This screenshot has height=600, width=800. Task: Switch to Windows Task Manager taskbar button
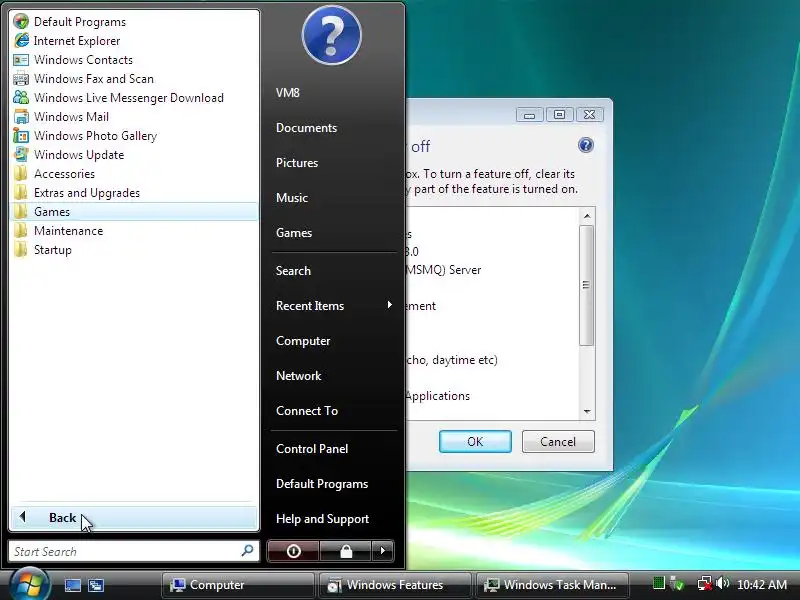pos(551,585)
